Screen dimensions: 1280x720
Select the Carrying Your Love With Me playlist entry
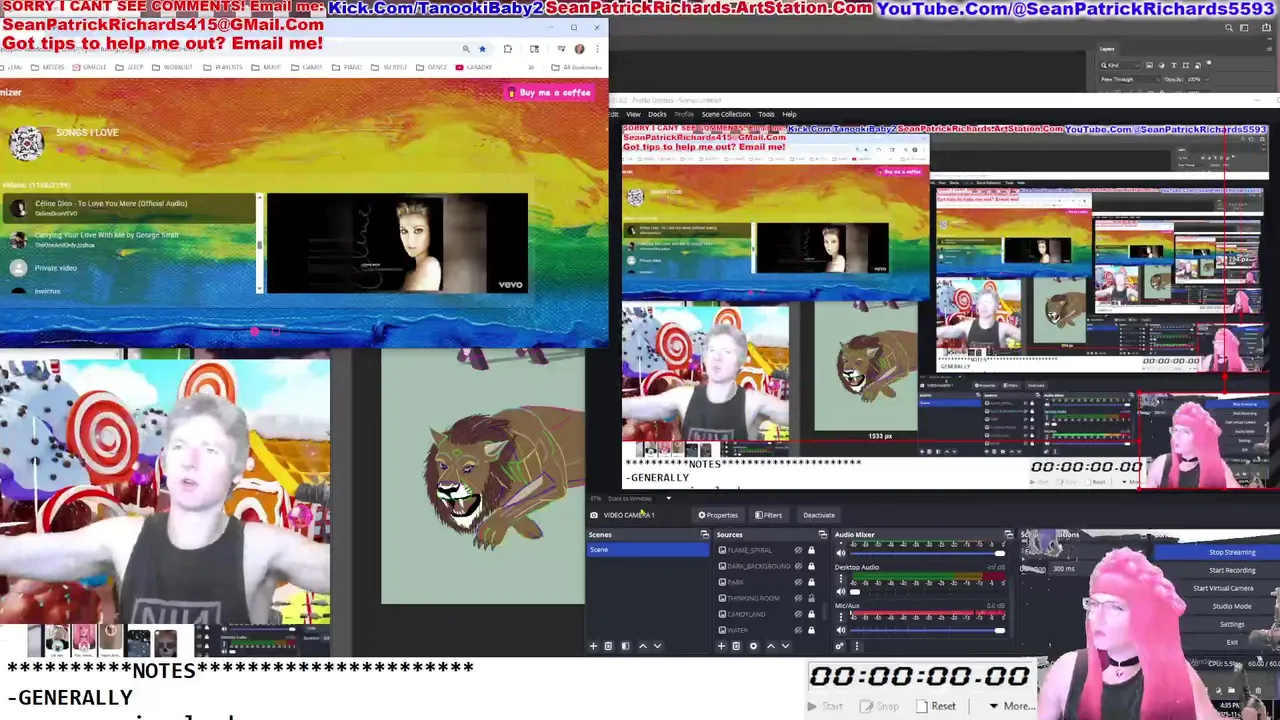coord(128,239)
